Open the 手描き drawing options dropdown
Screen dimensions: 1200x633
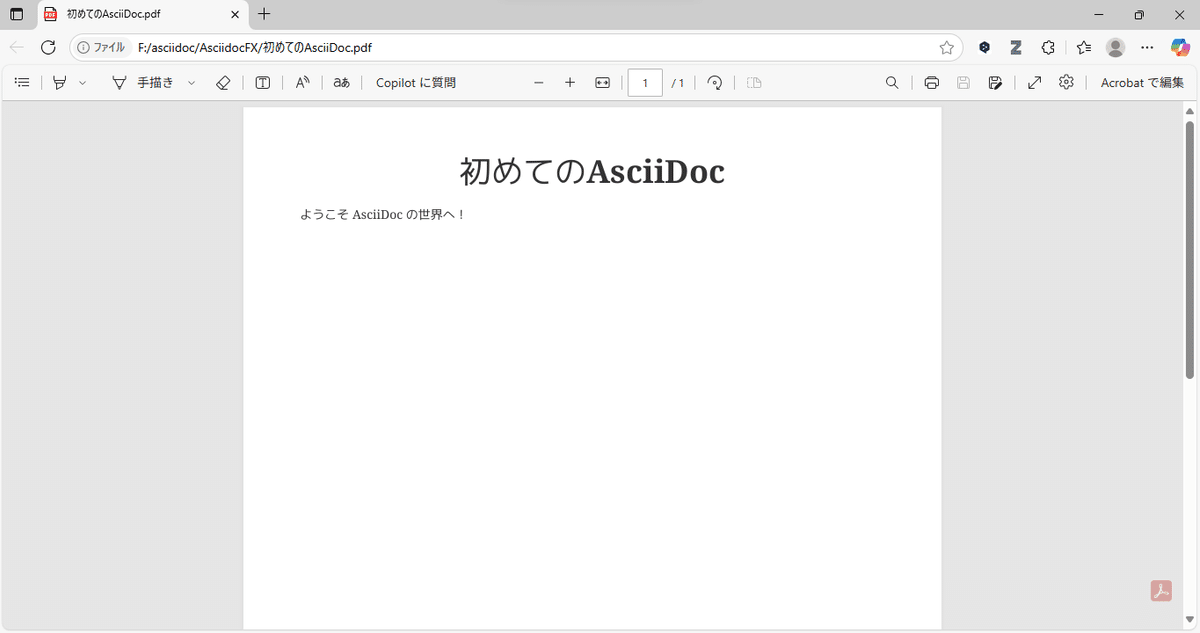[191, 82]
